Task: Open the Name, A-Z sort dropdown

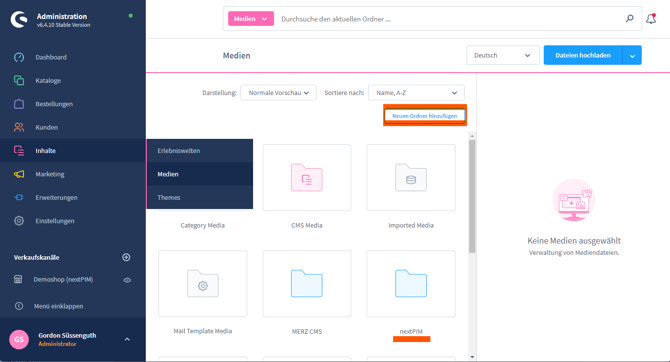Action: coord(416,93)
